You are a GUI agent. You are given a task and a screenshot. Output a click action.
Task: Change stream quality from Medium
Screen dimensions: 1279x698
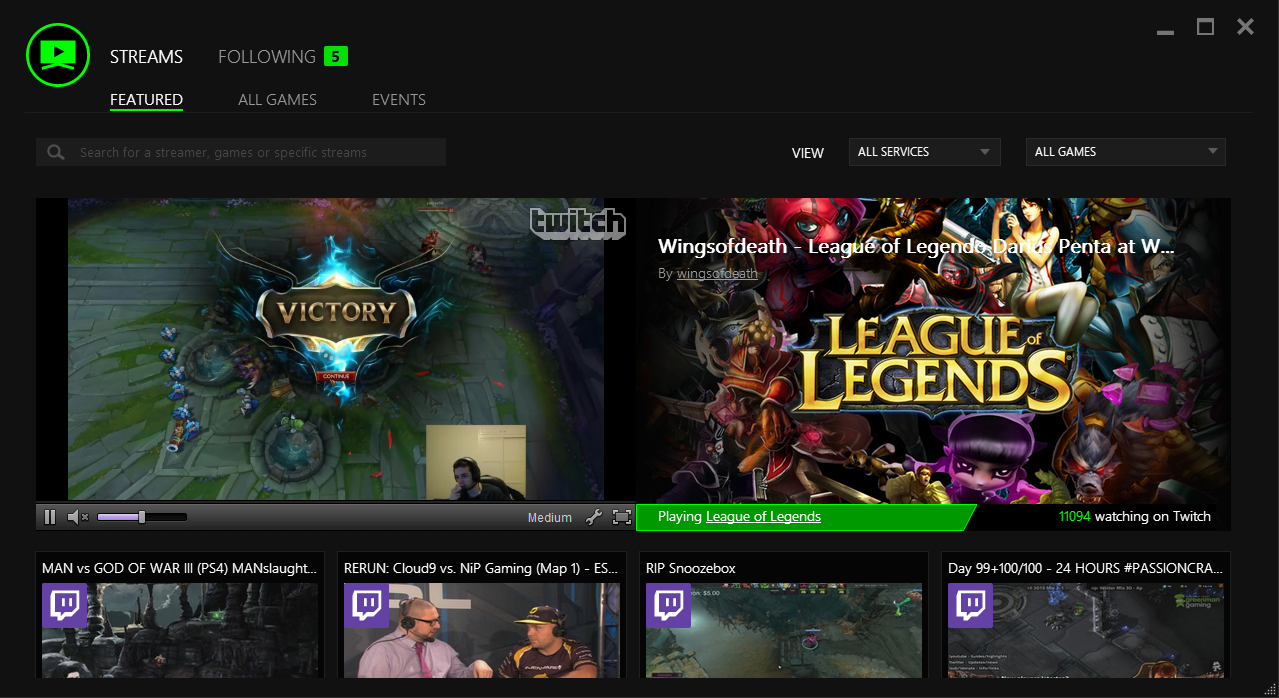point(549,517)
